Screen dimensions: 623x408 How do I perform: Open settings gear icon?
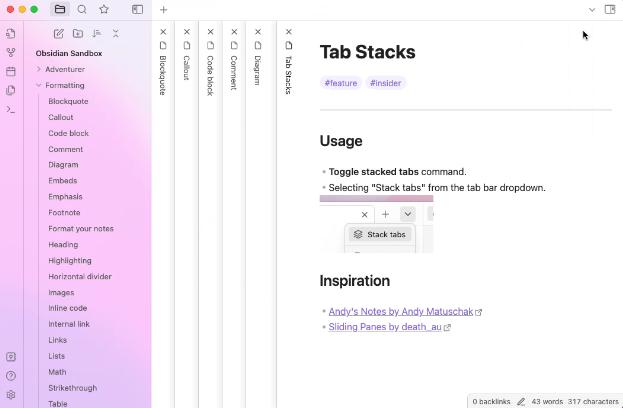[x=11, y=395]
